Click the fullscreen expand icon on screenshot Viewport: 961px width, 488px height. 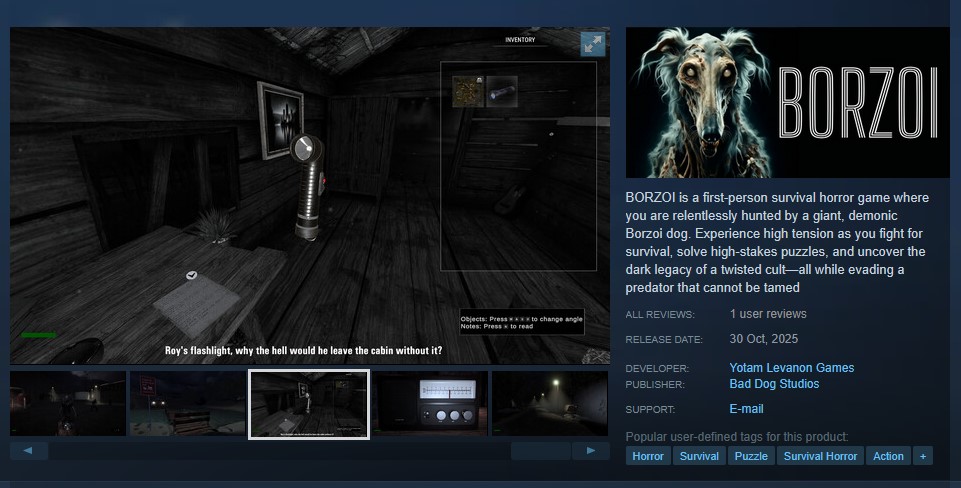[x=593, y=44]
